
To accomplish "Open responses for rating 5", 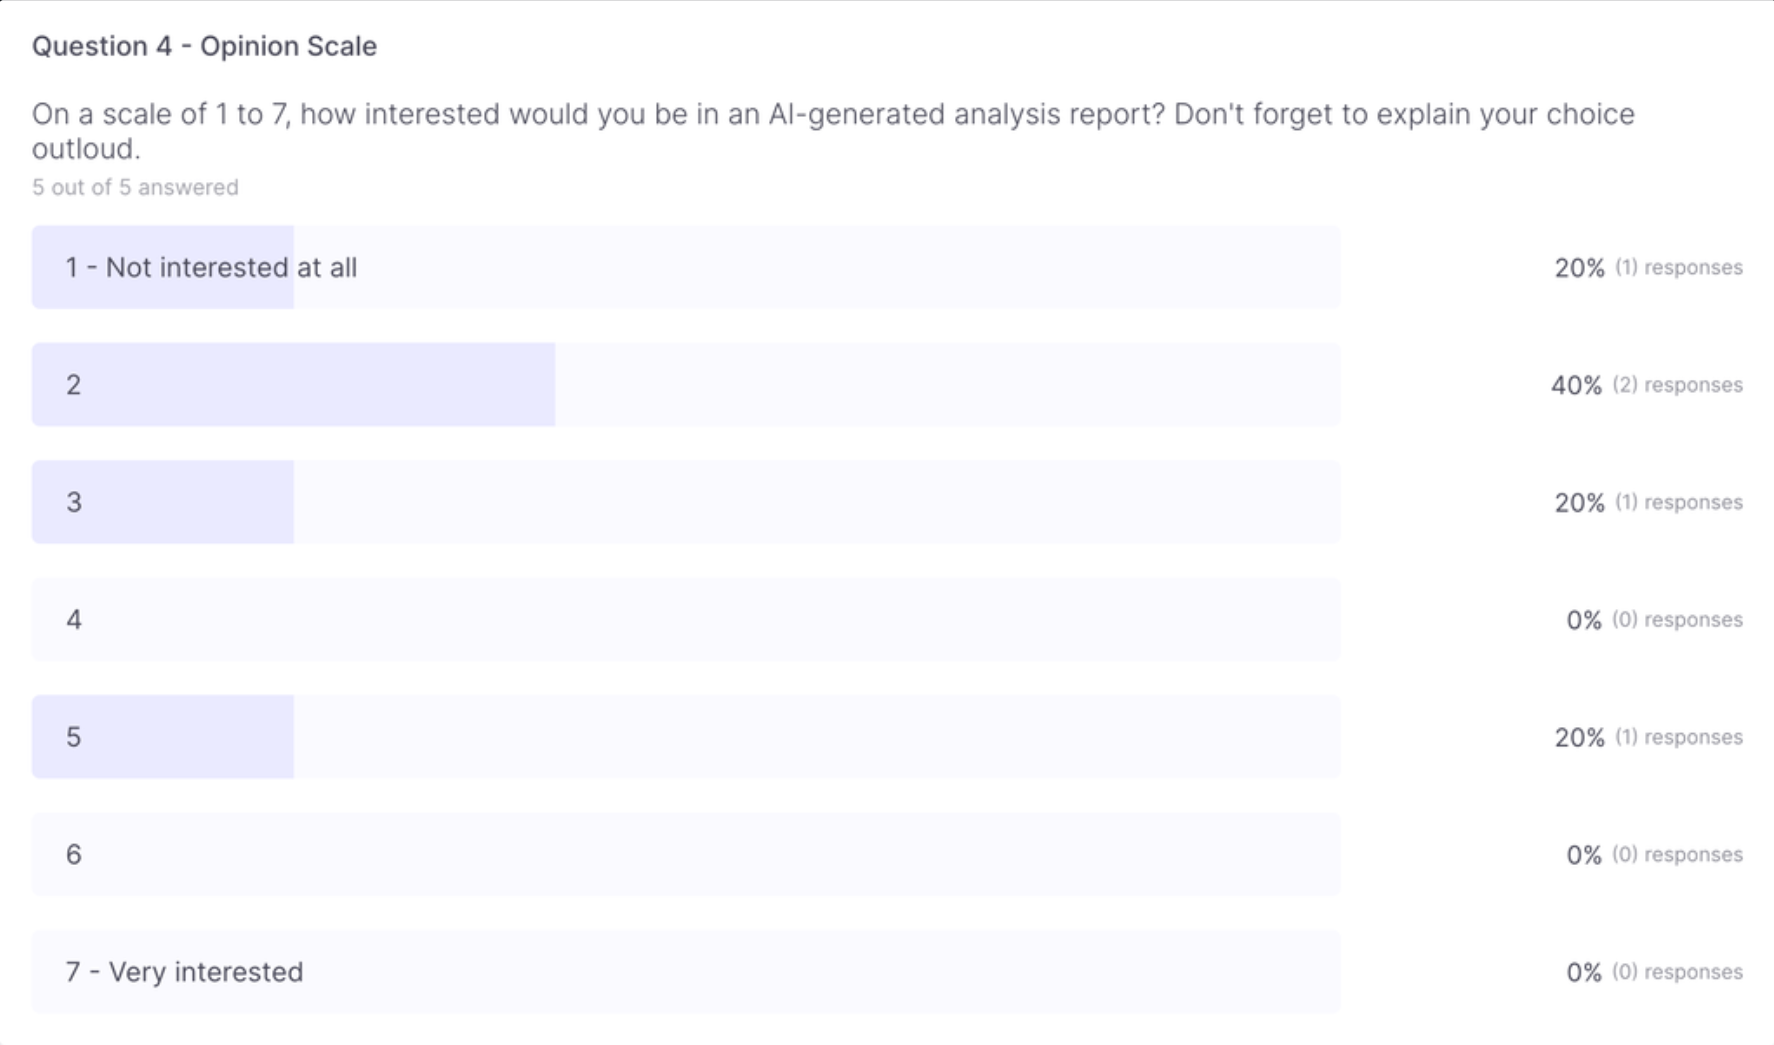I will pos(1678,737).
